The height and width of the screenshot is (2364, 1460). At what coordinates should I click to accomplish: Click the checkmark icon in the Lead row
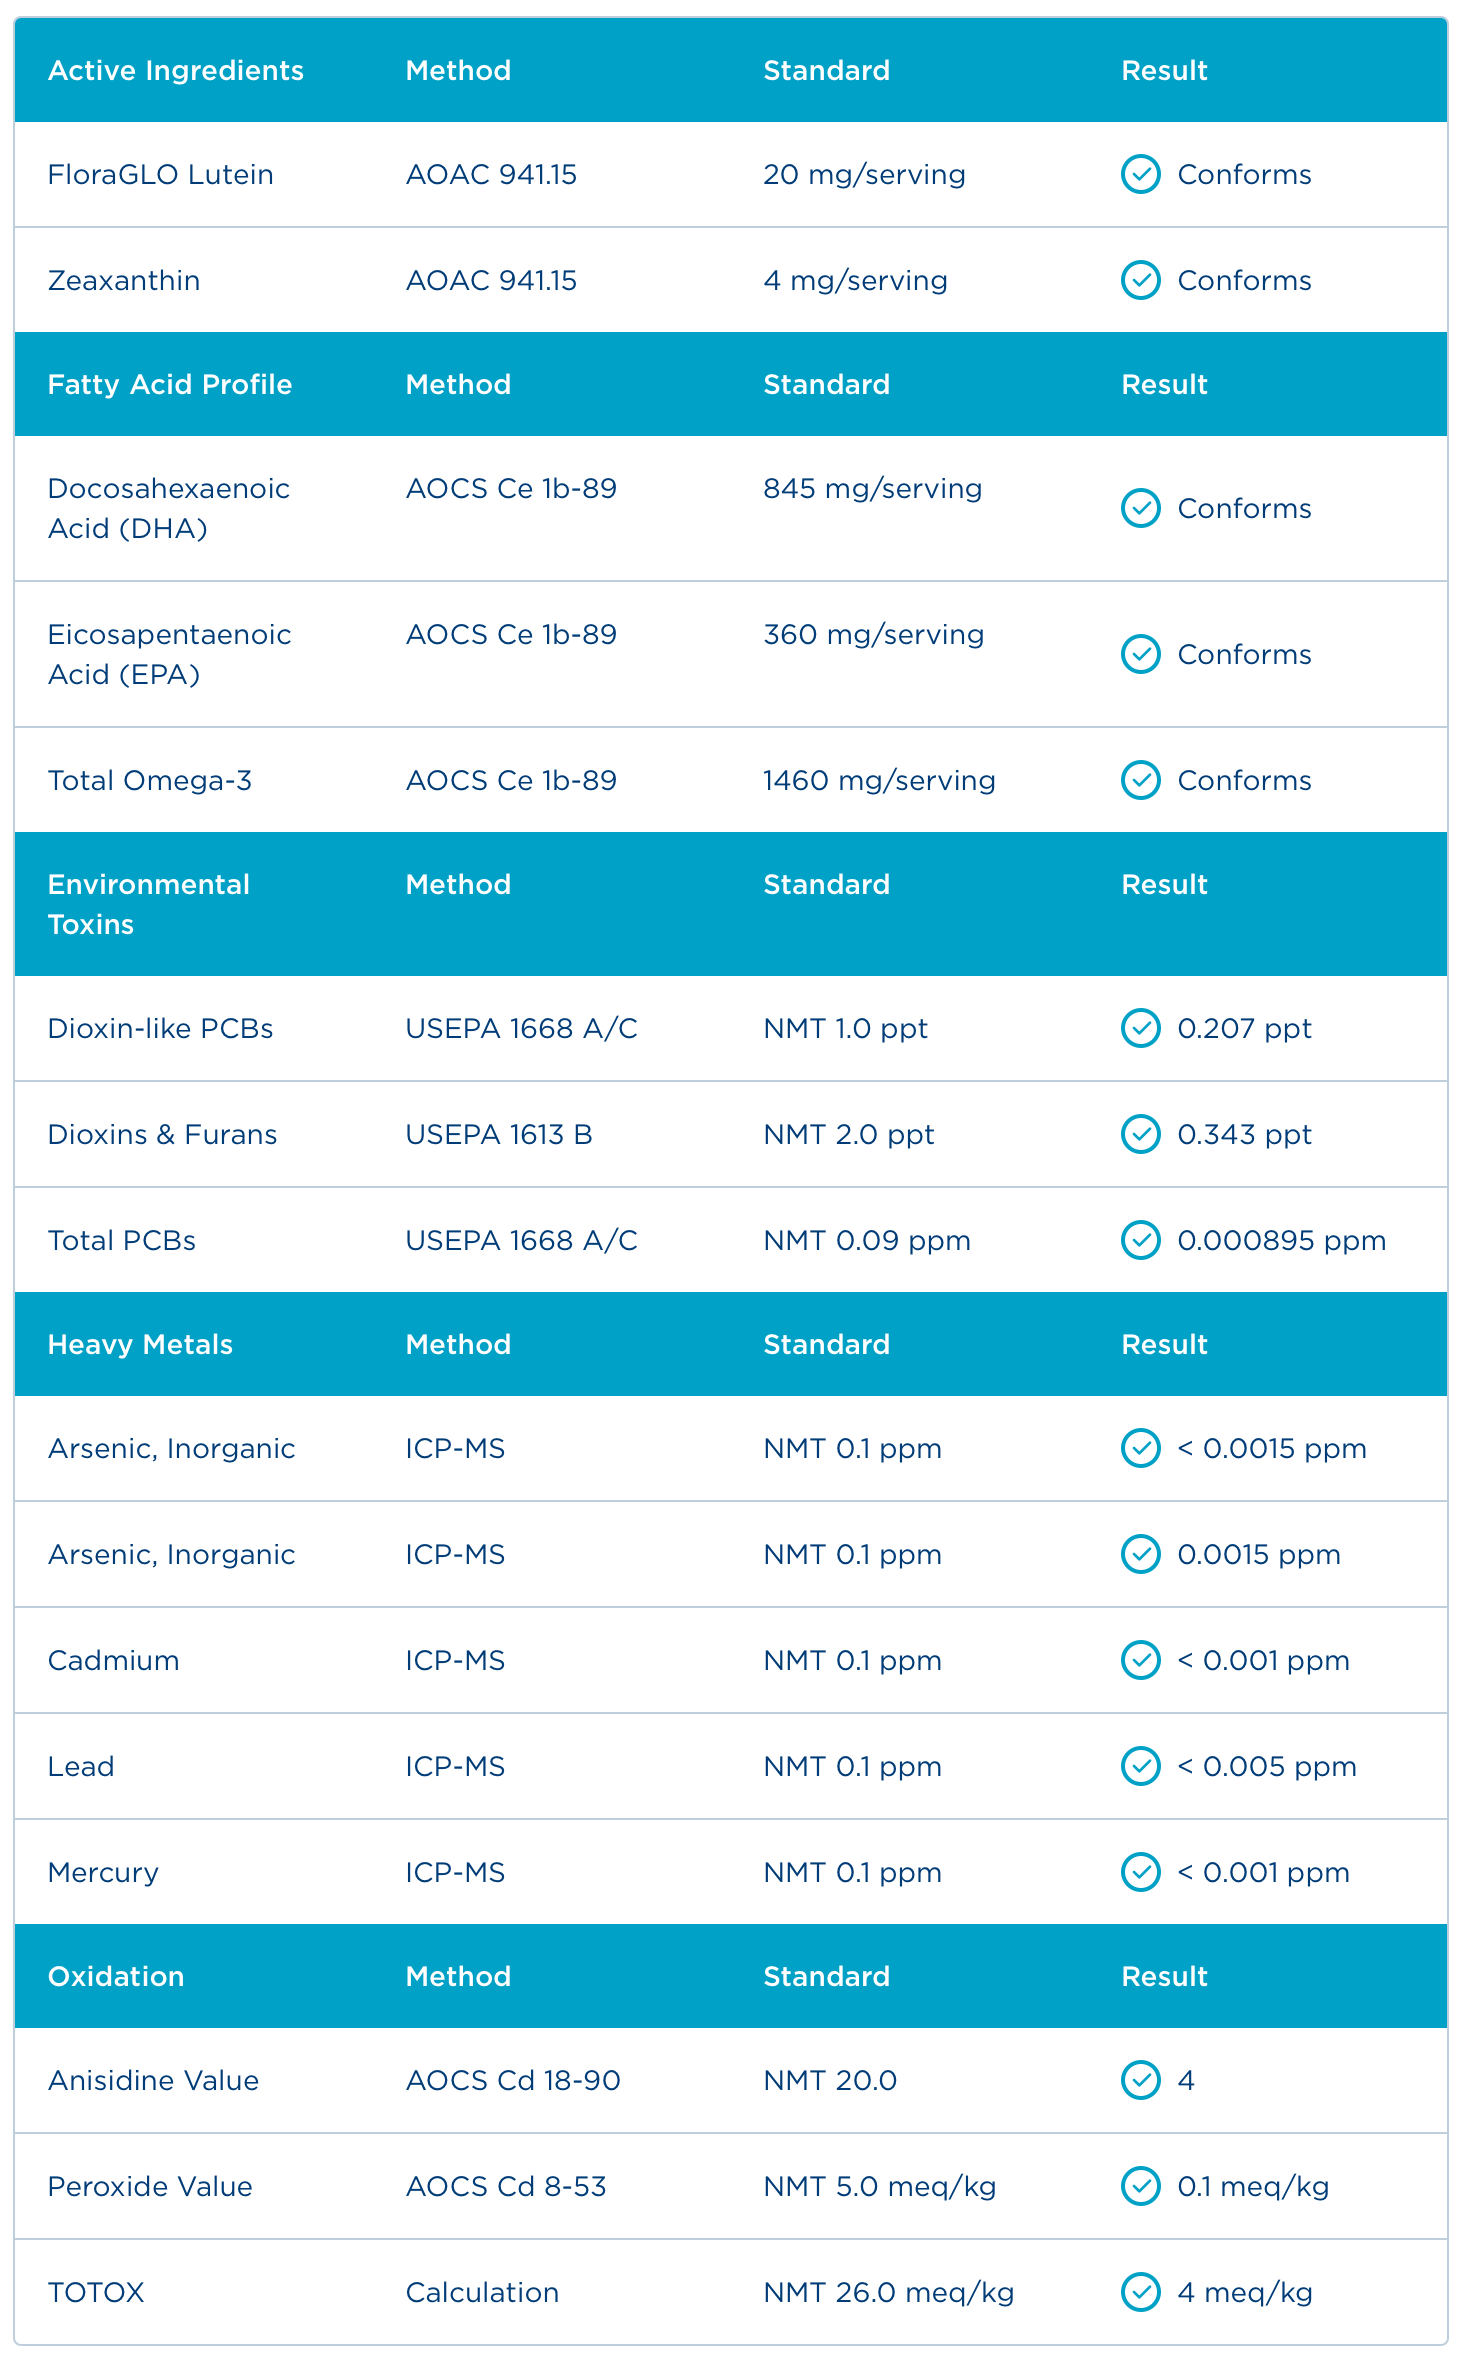[1140, 1766]
